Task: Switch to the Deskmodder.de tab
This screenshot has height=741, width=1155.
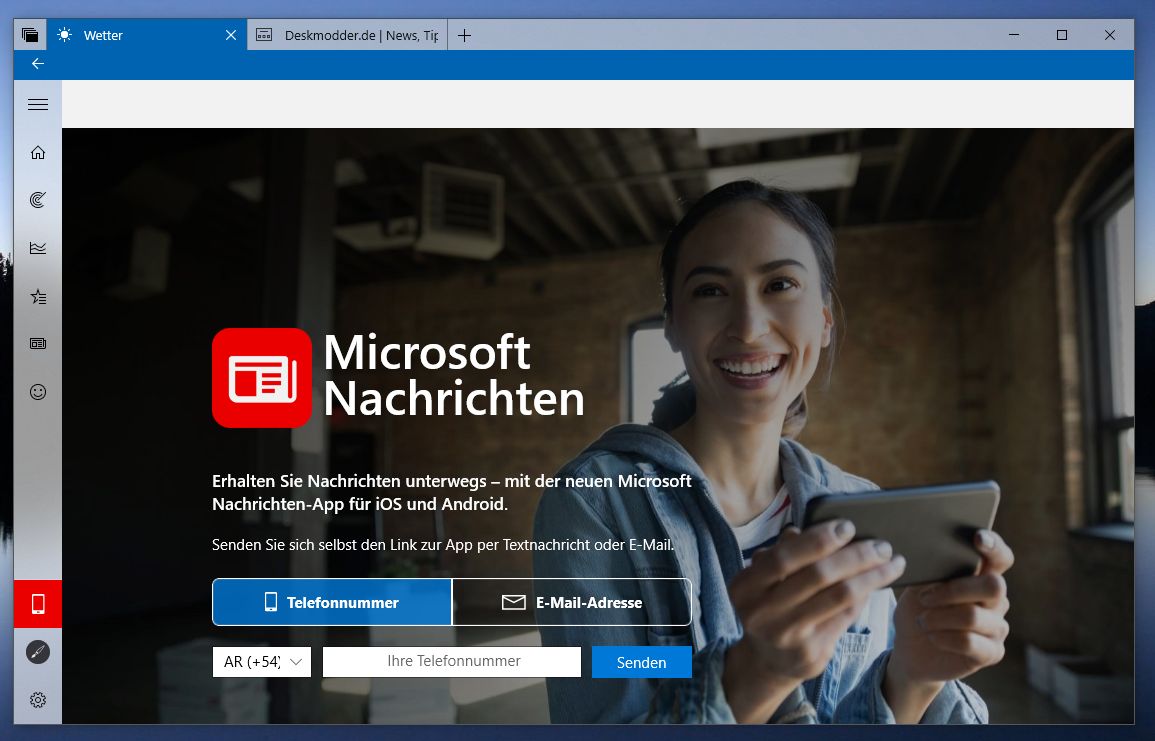Action: 348,35
